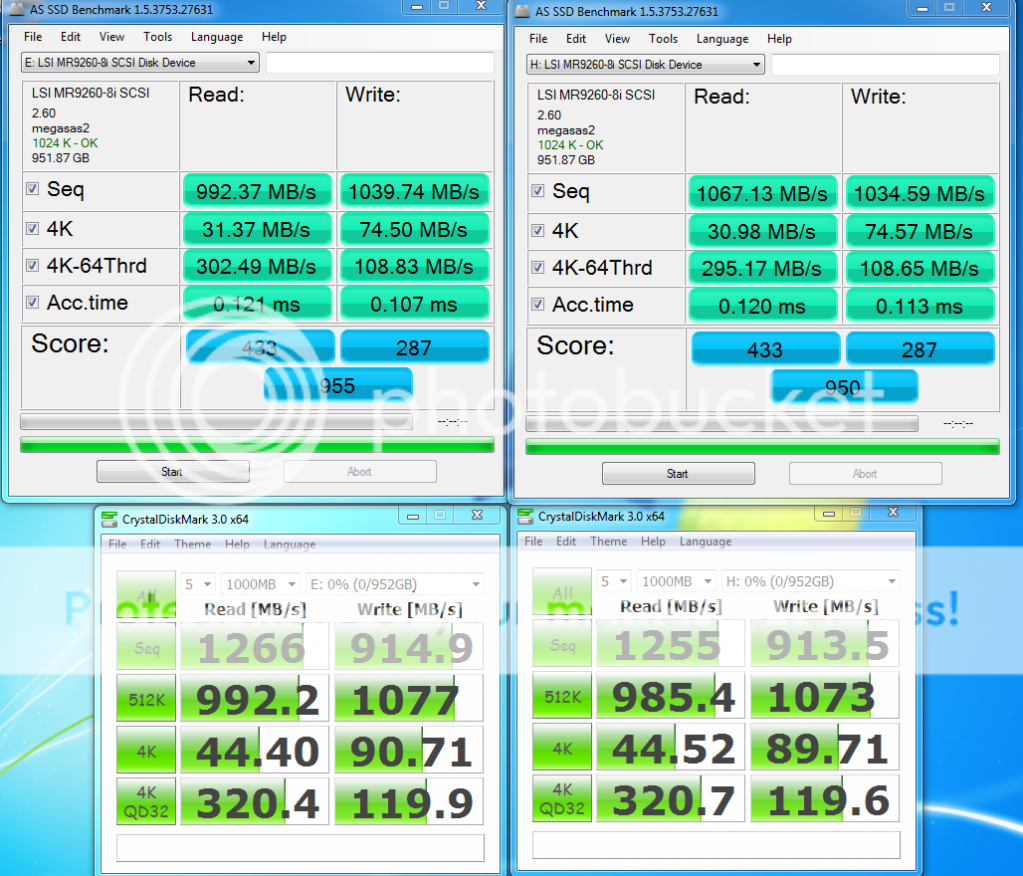
Task: Open View menu in AS SSD H: window
Action: [x=617, y=39]
